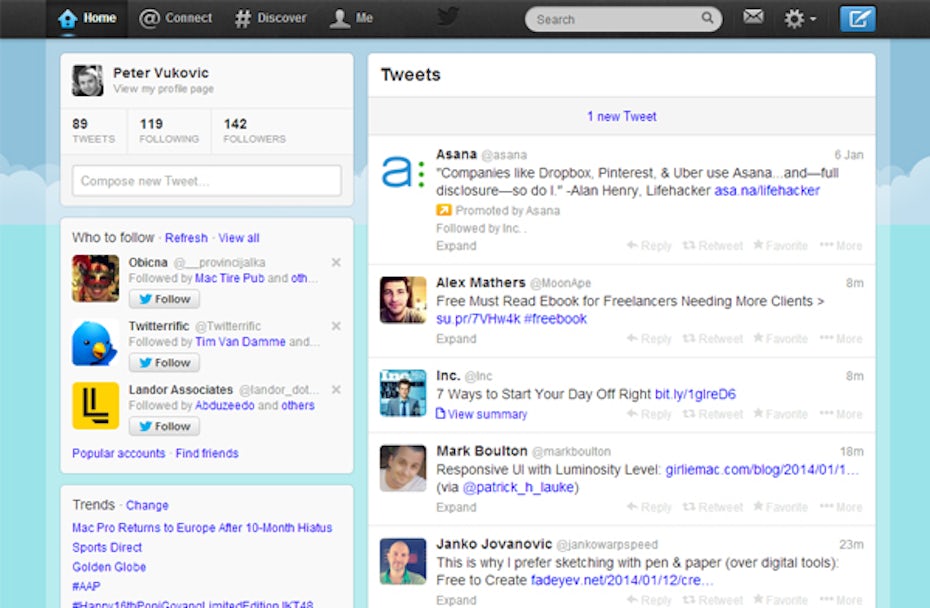Click the compose new Tweet pencil icon
This screenshot has width=930, height=608.
(857, 19)
